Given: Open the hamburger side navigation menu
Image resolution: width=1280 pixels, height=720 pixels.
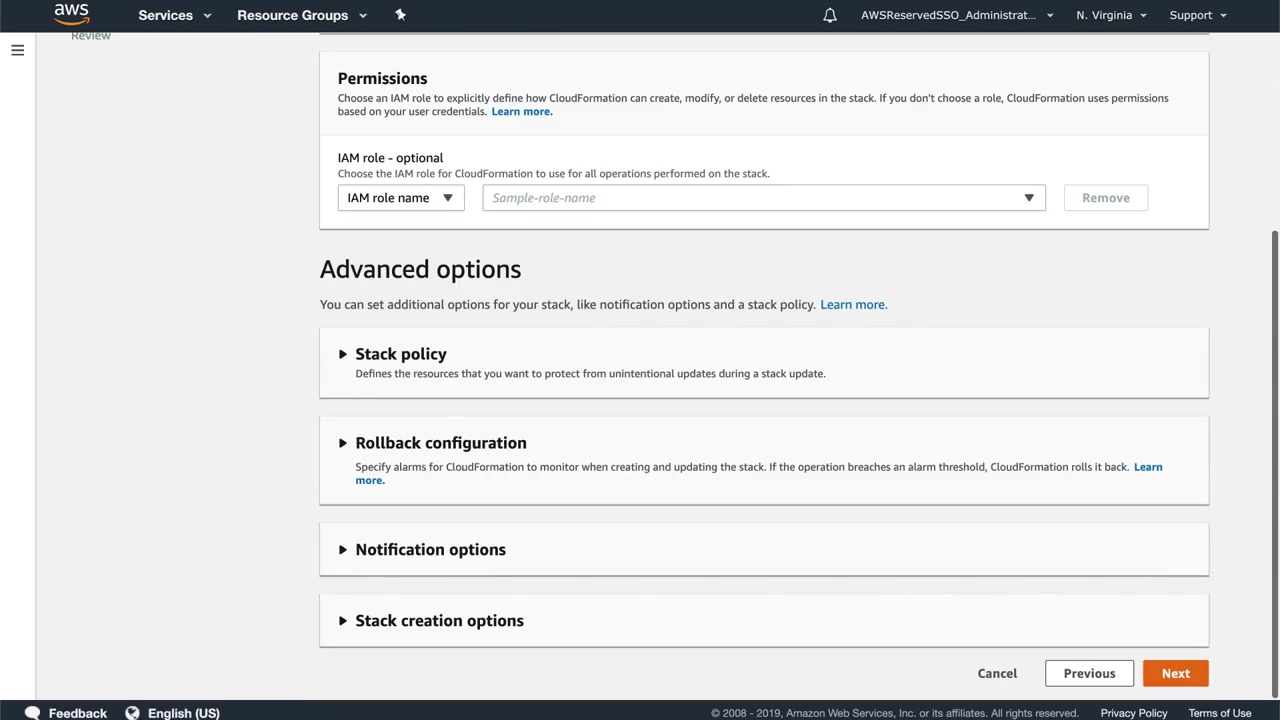Looking at the screenshot, I should pos(17,50).
